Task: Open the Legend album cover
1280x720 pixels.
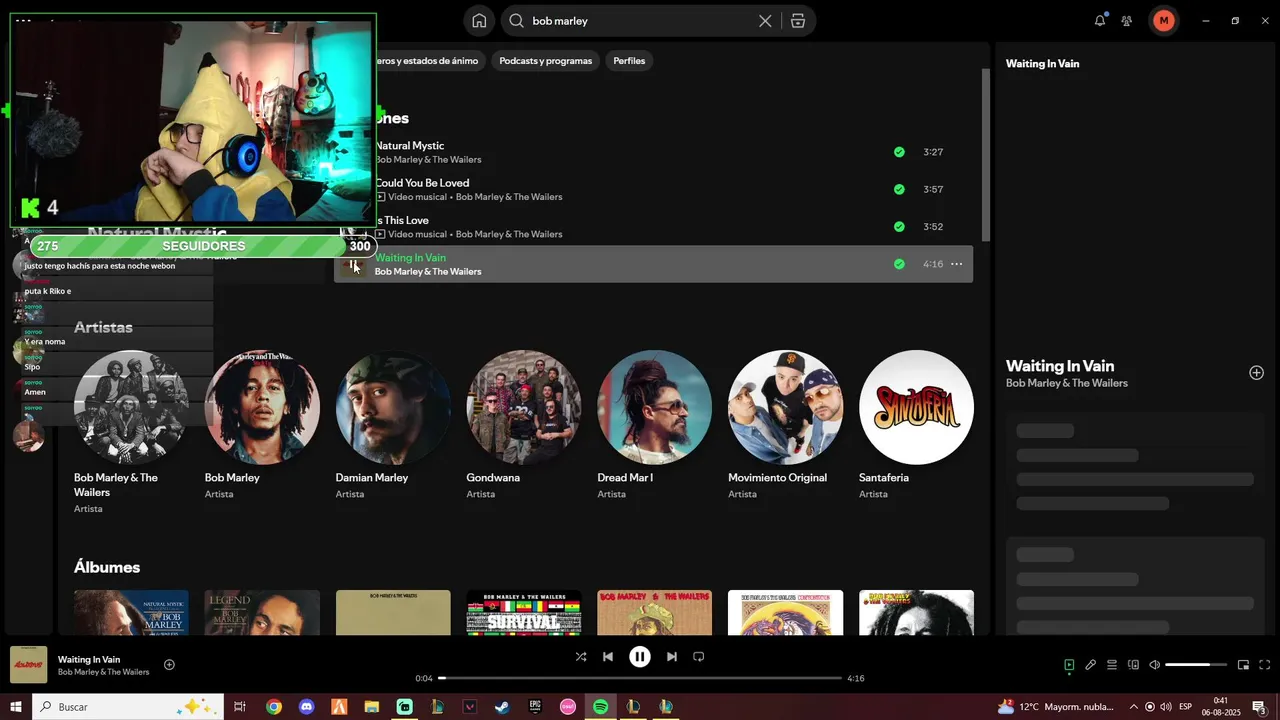Action: click(x=262, y=612)
